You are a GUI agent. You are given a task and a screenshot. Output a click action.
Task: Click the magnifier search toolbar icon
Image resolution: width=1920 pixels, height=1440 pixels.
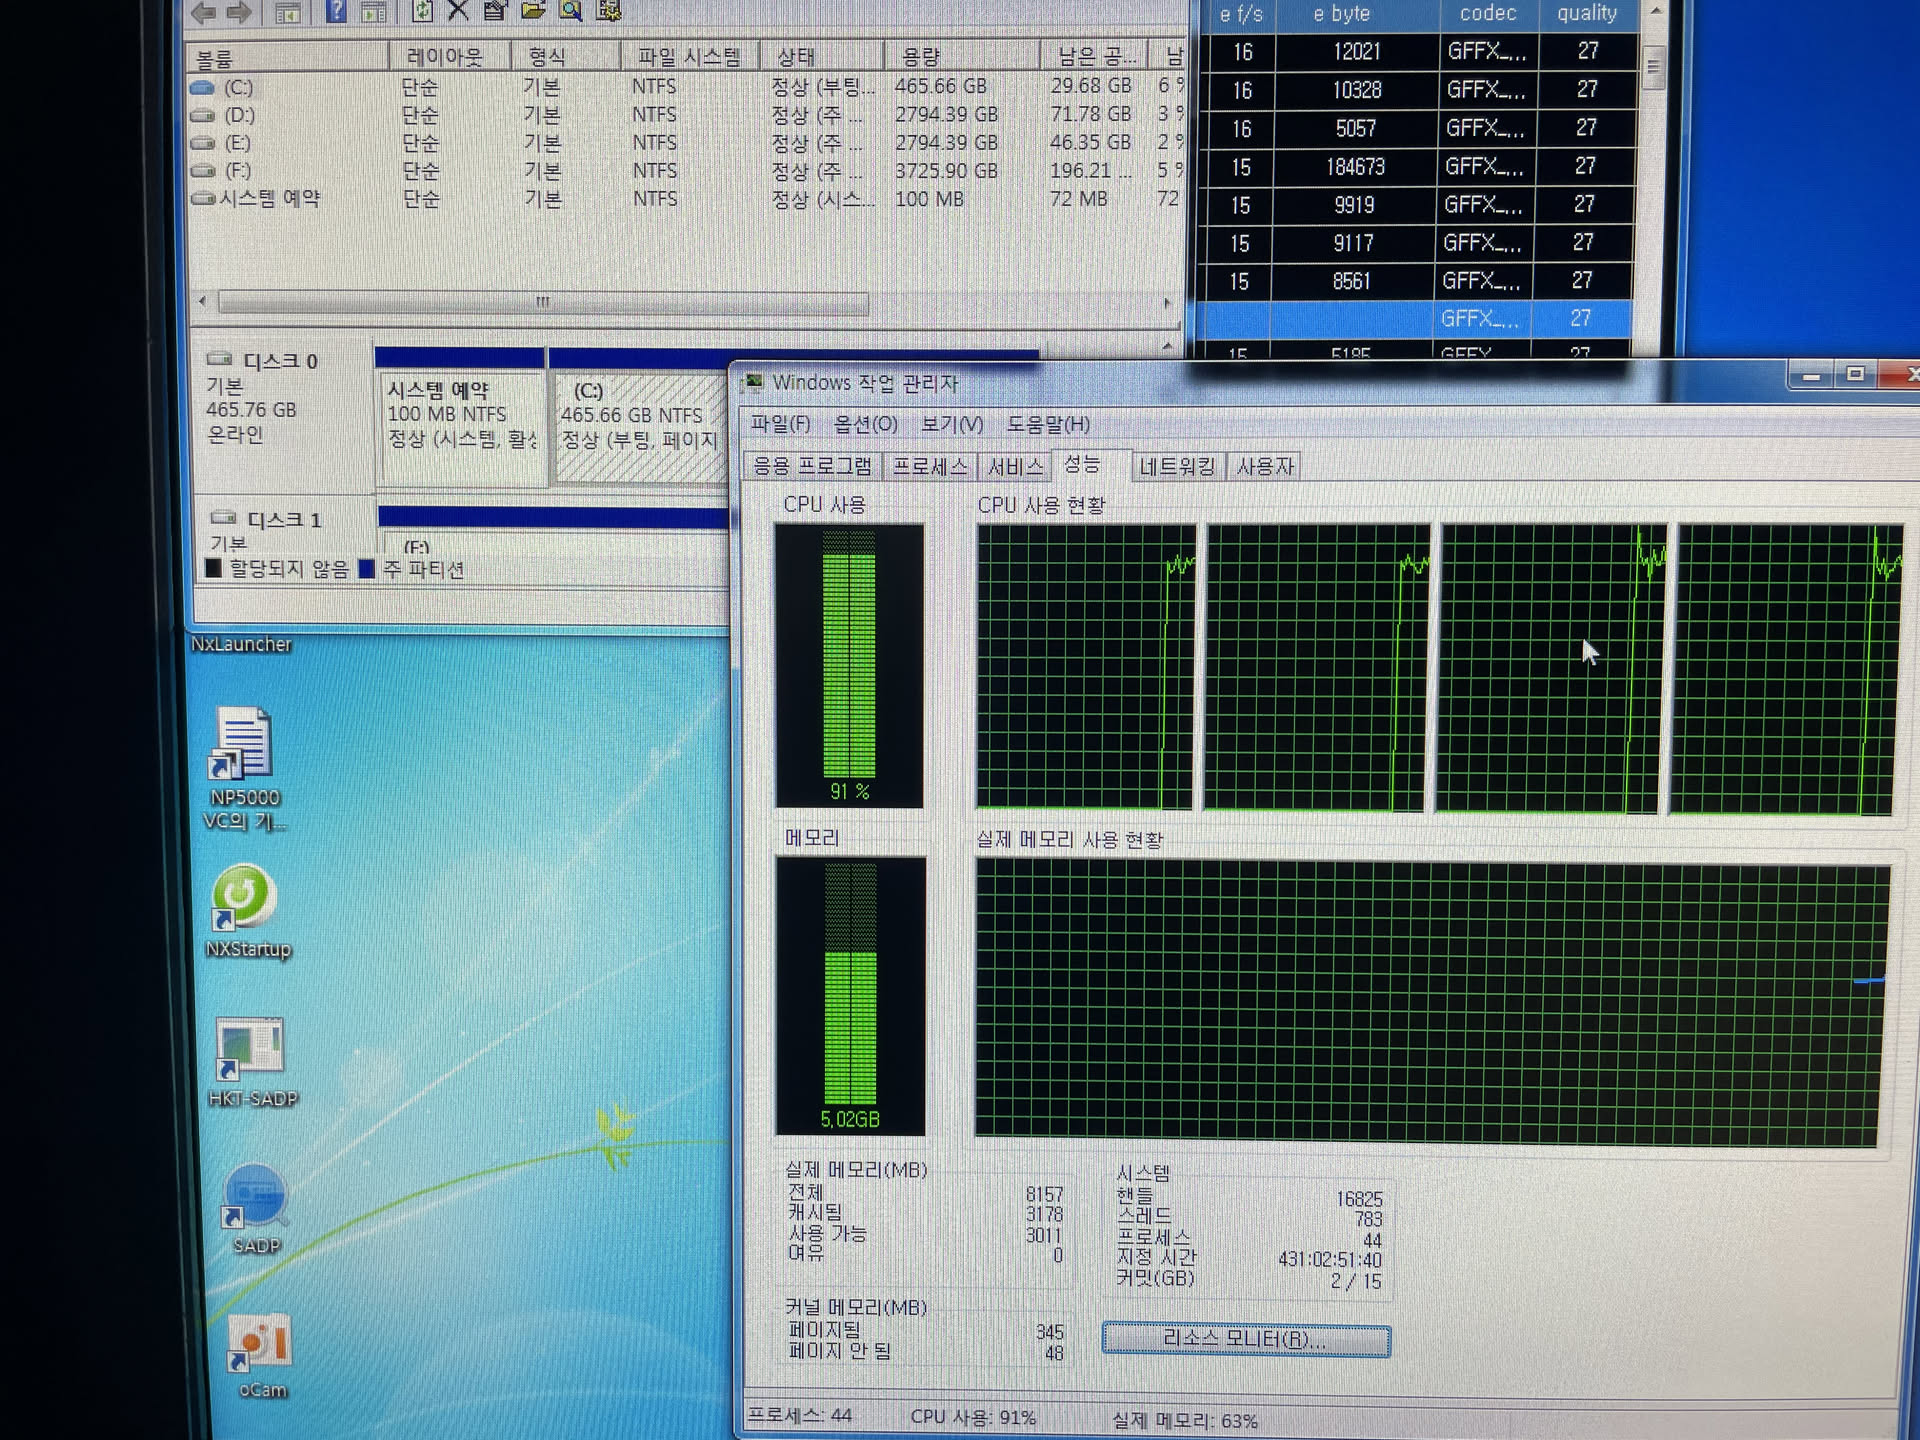point(571,11)
